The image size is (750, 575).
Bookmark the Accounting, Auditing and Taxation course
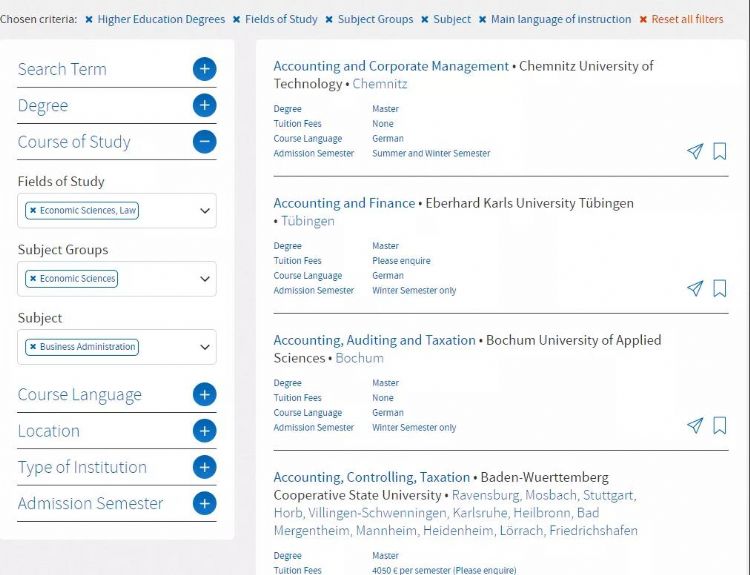pyautogui.click(x=719, y=426)
